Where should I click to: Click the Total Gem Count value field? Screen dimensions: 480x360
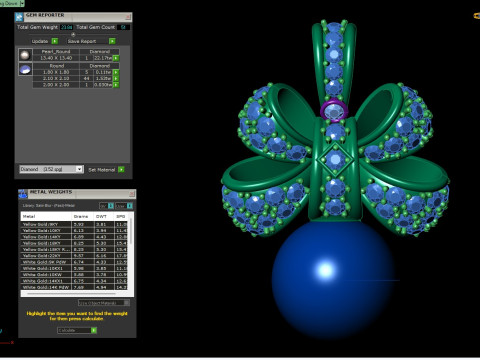[x=123, y=27]
